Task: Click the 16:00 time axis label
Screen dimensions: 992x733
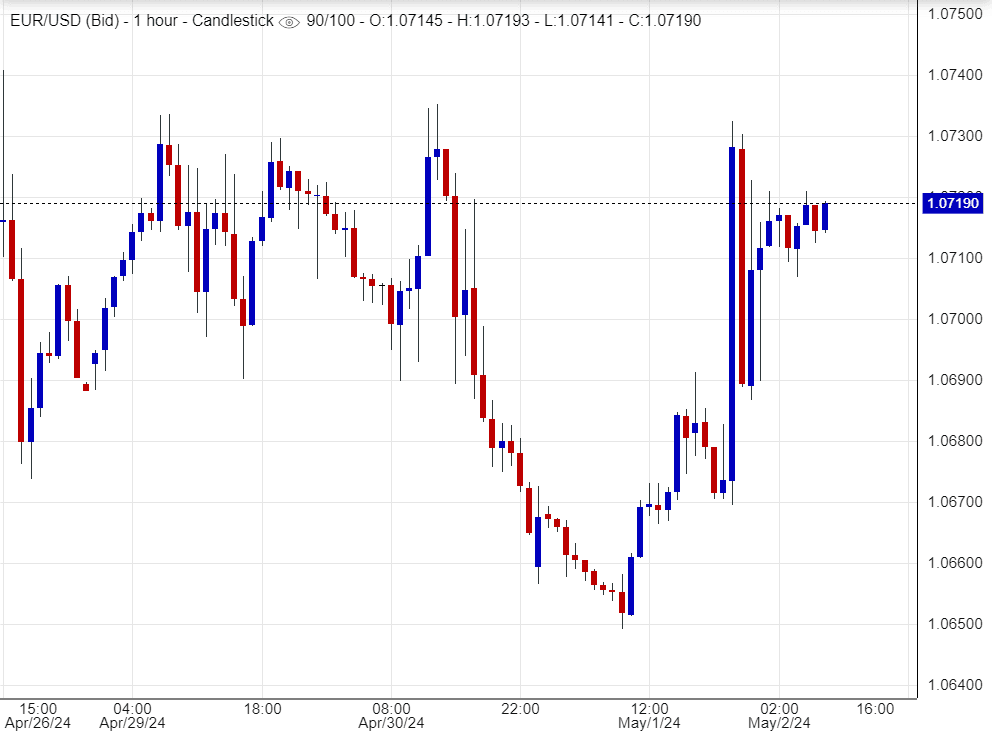Action: 875,708
